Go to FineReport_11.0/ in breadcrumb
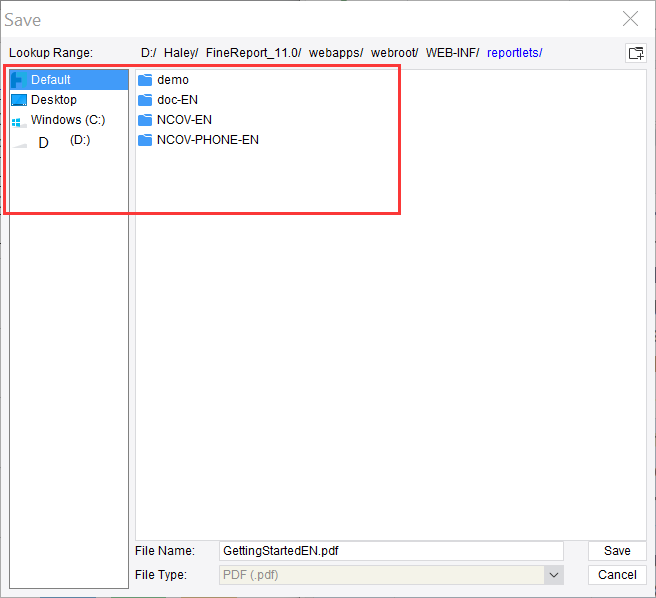This screenshot has height=598, width=656. (253, 53)
